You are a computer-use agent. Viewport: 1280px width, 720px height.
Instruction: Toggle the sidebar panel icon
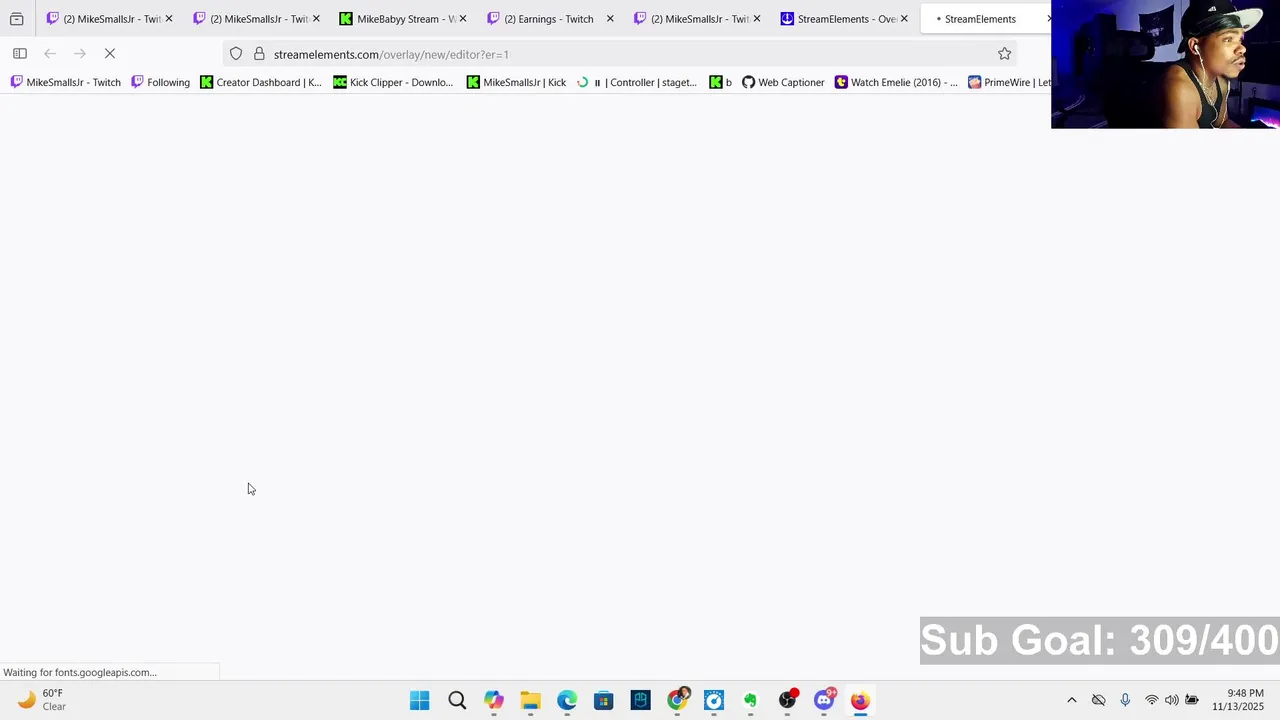(x=20, y=54)
